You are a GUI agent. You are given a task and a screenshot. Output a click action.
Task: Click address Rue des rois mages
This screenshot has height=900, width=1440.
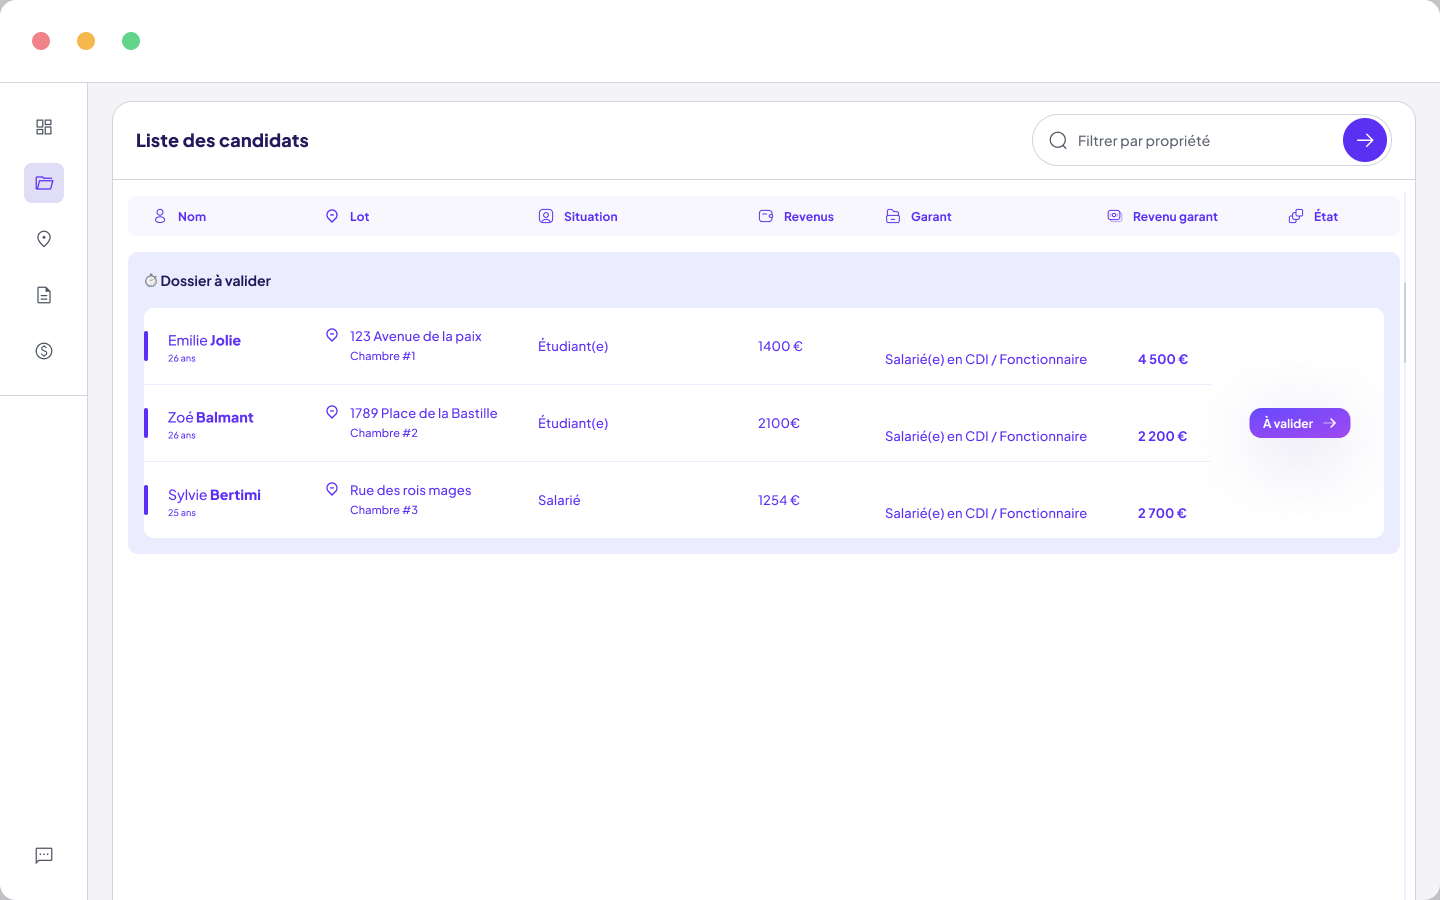pos(411,491)
